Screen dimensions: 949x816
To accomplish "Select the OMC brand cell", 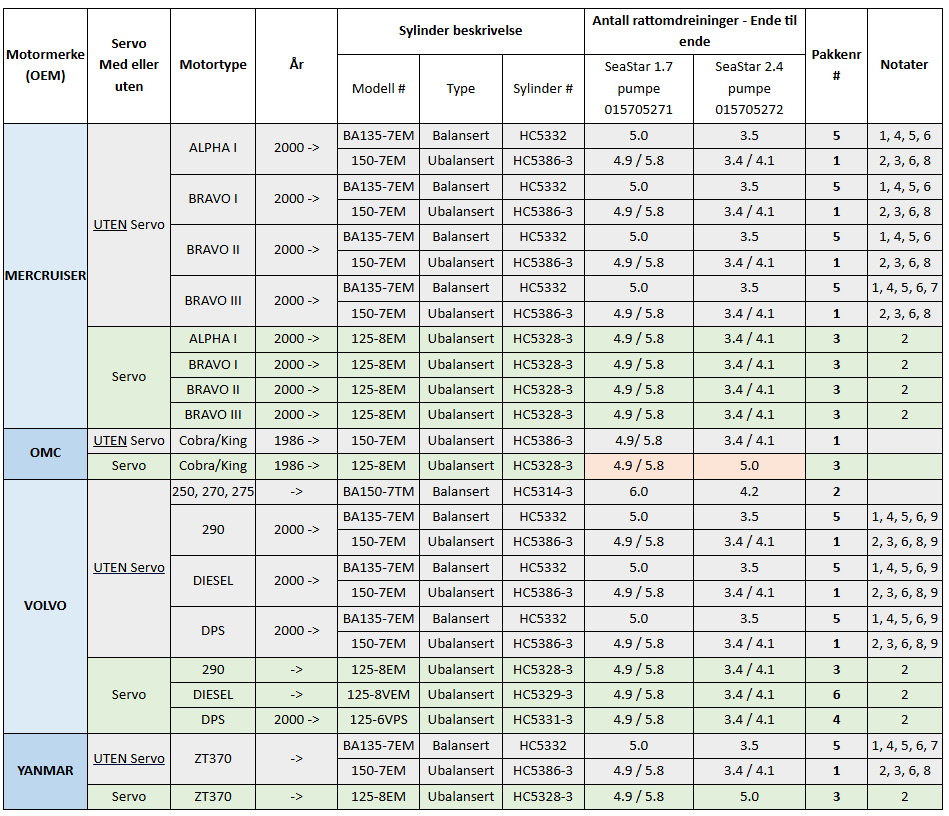I will point(45,453).
